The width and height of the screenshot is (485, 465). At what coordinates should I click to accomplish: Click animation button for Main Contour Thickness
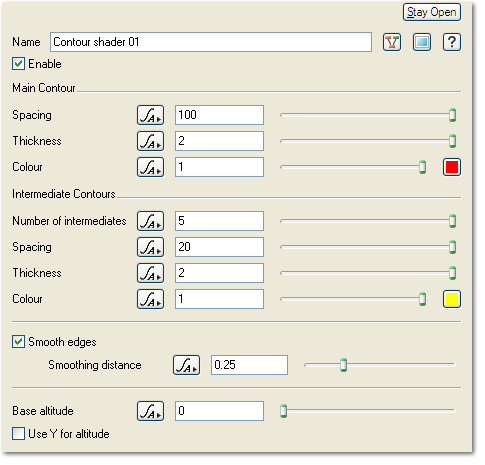coord(150,141)
